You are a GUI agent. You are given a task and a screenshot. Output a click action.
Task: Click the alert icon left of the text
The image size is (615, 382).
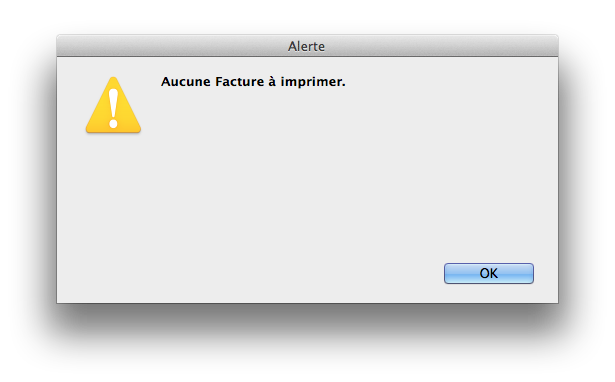click(x=113, y=105)
